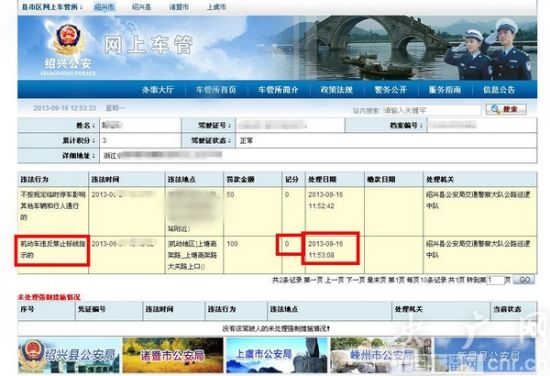Focus the 转到第 page number input
550x376 pixels.
click(x=496, y=280)
